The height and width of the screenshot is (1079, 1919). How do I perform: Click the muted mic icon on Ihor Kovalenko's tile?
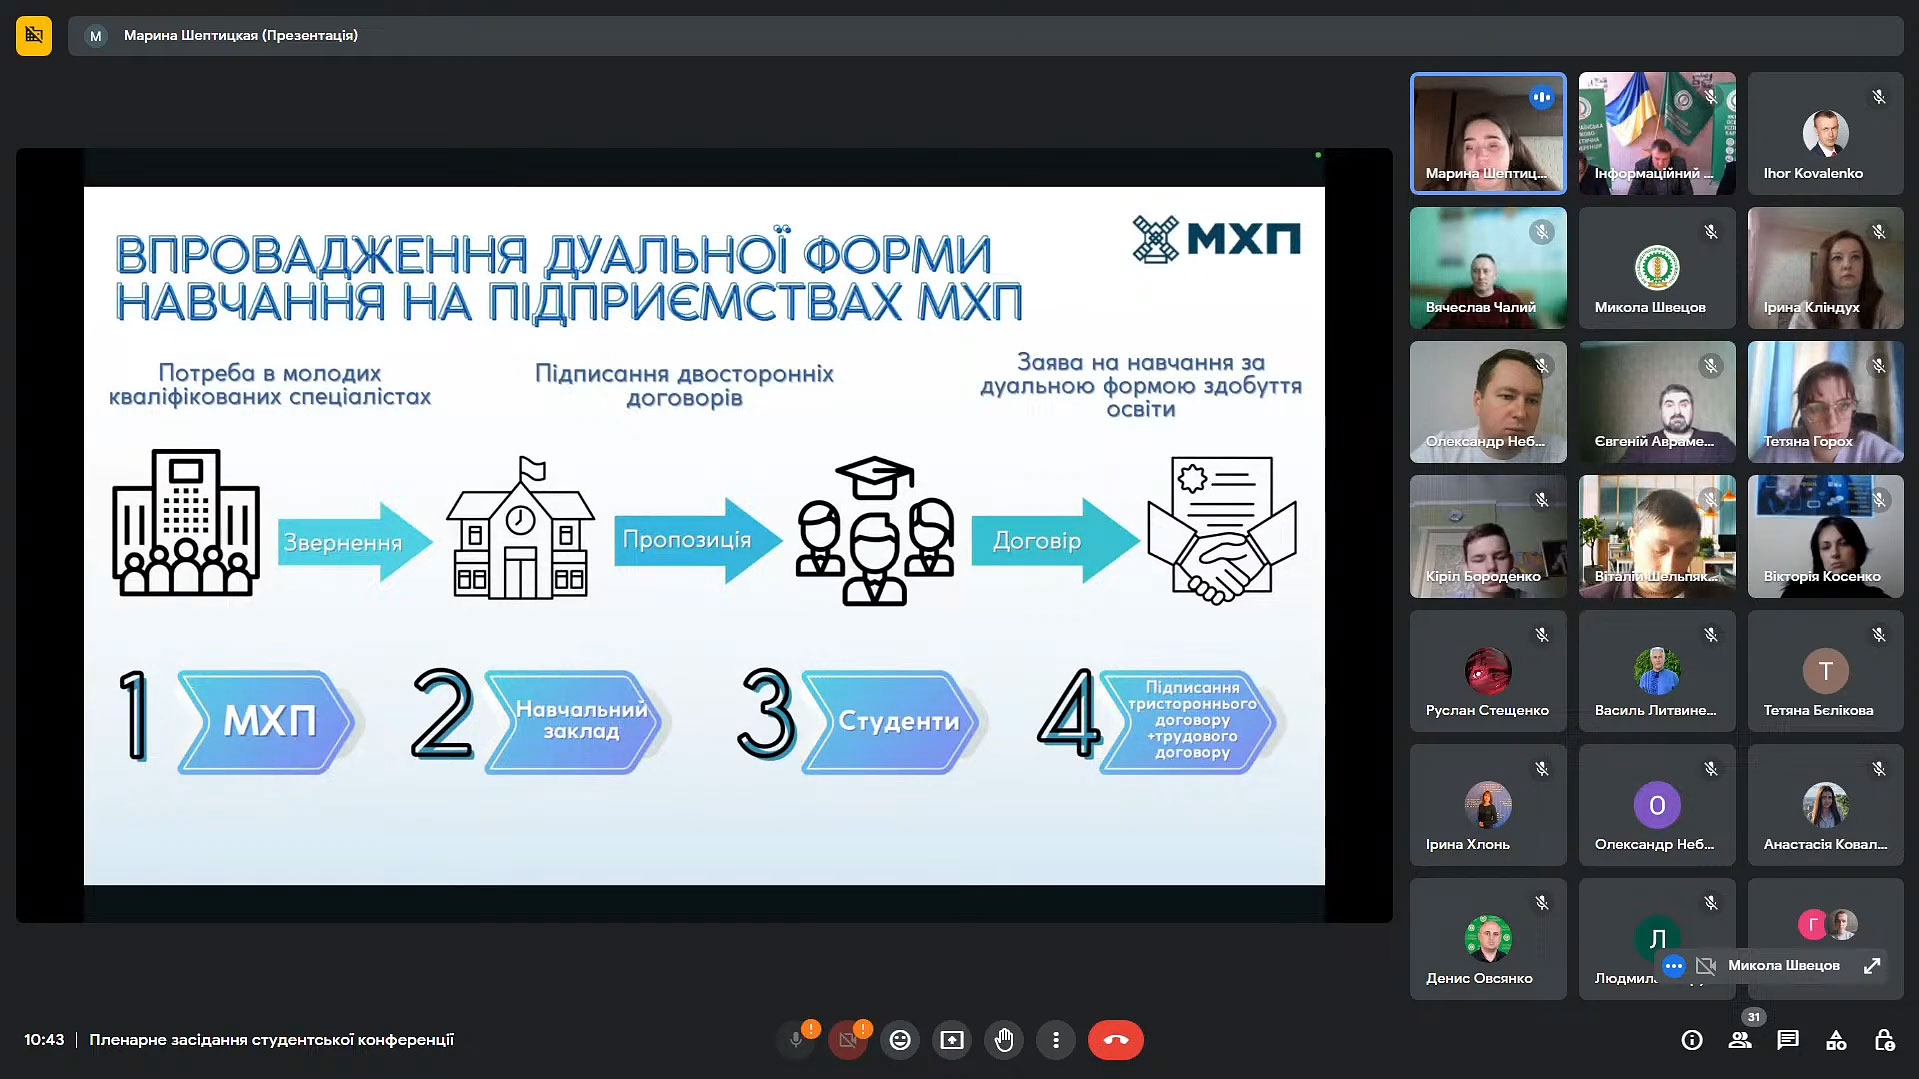(x=1879, y=97)
